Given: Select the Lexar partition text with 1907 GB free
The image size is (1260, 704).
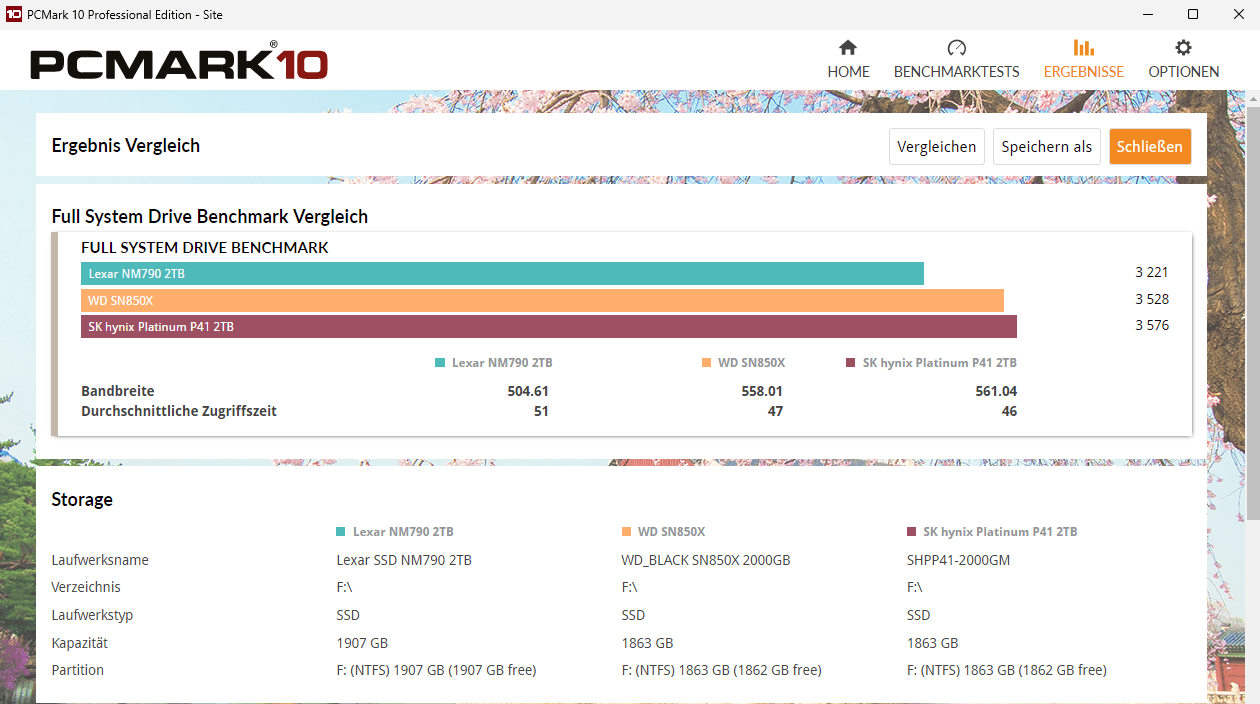Looking at the screenshot, I should tap(436, 670).
